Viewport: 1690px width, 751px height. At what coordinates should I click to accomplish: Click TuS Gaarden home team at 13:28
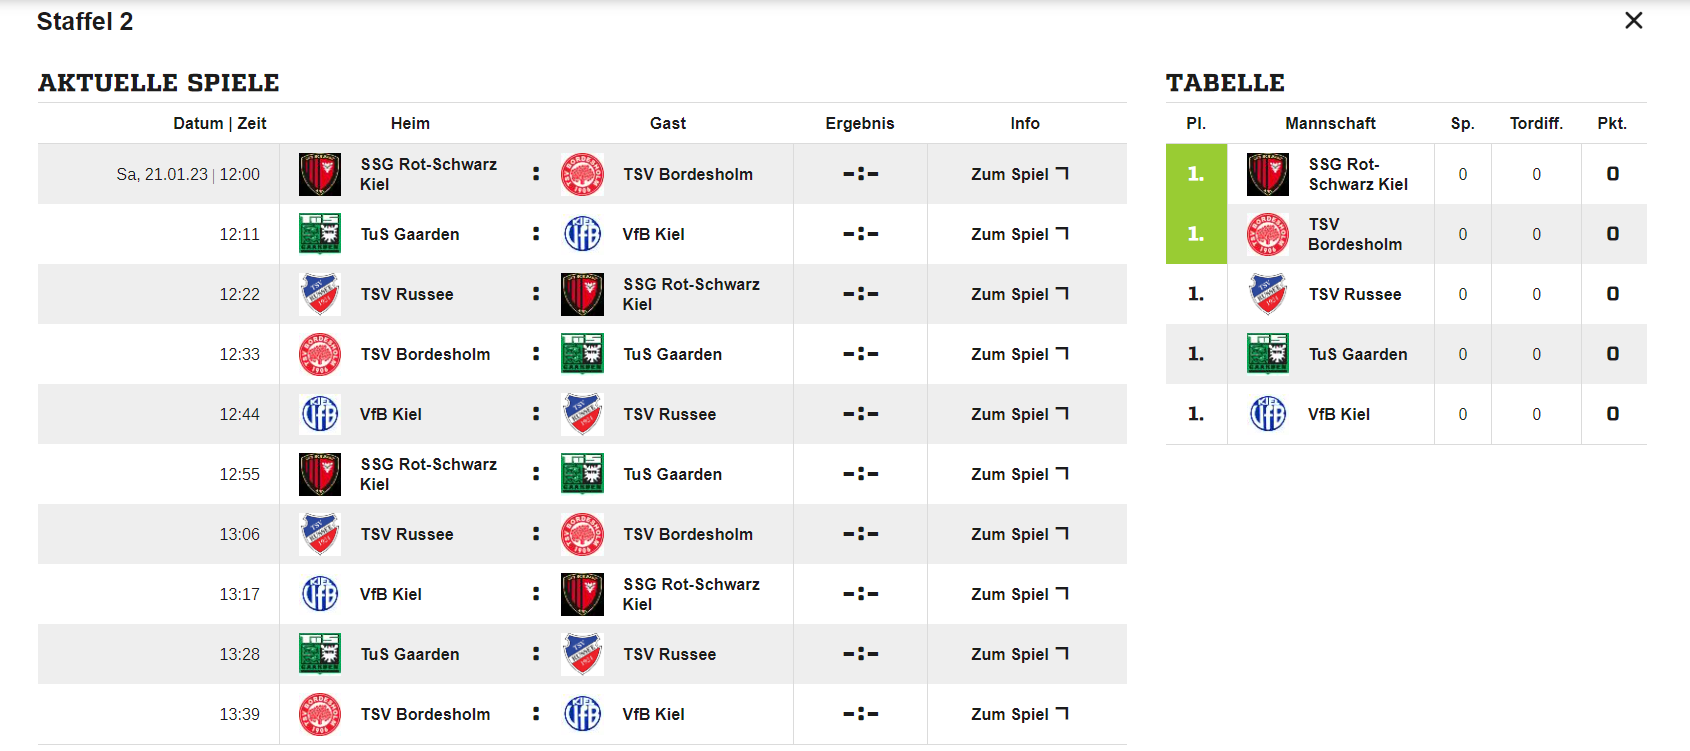pos(410,654)
